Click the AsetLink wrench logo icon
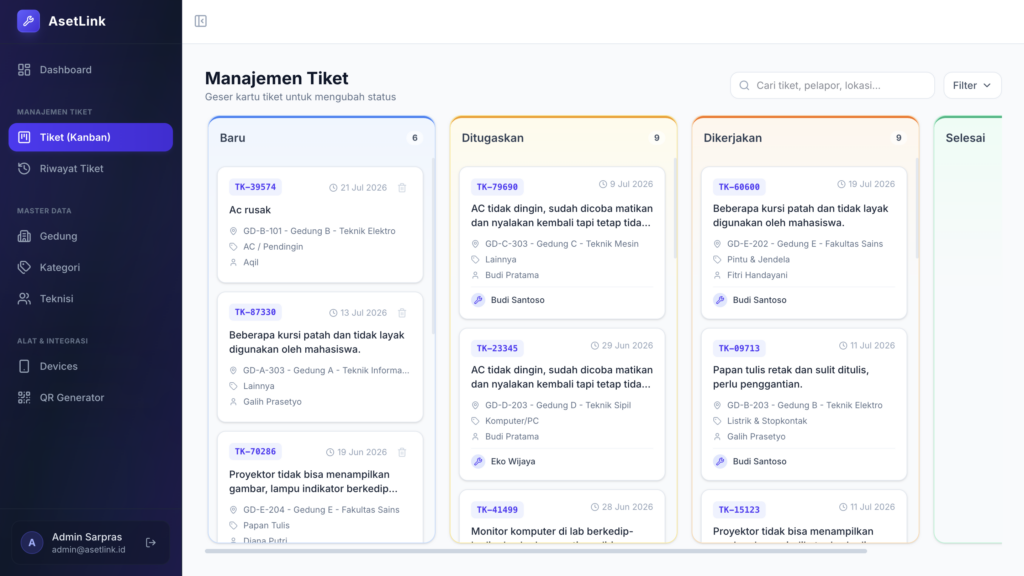This screenshot has height=576, width=1024. (x=28, y=21)
